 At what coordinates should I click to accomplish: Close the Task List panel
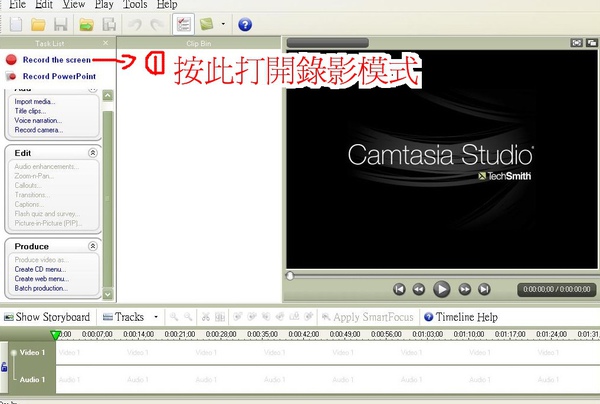click(x=106, y=43)
